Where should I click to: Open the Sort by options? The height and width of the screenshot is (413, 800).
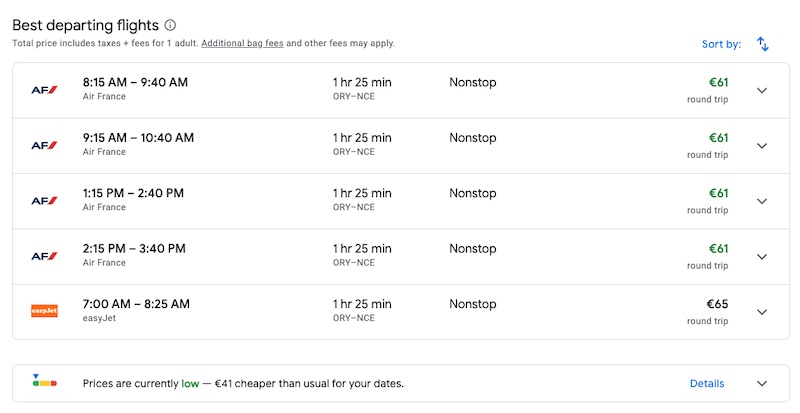721,44
